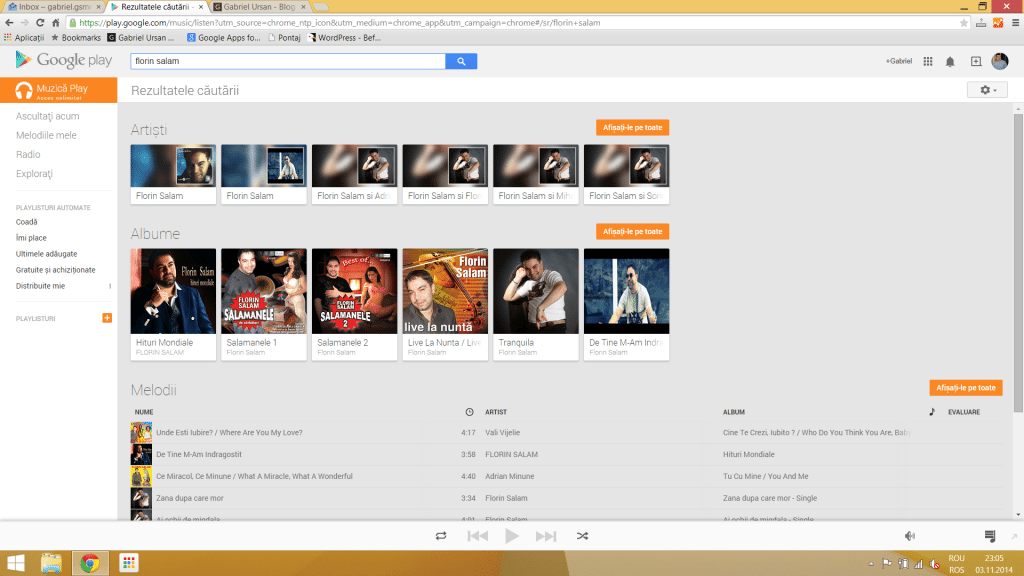
Task: Click the Chrome taskbar icon
Action: [x=89, y=563]
